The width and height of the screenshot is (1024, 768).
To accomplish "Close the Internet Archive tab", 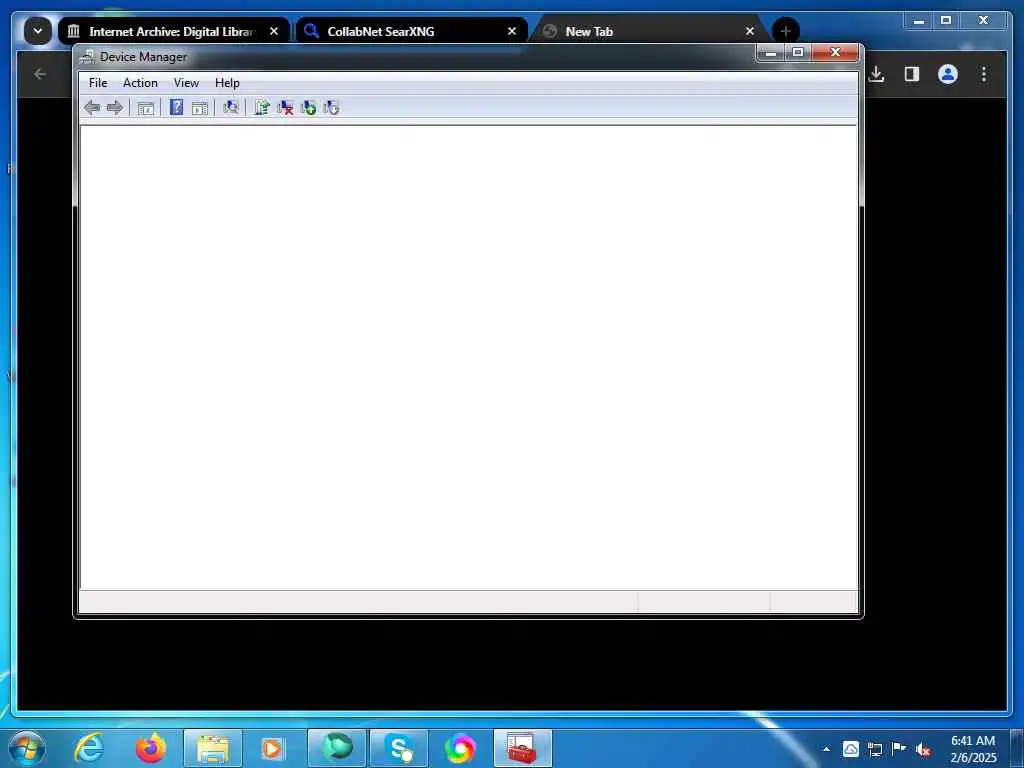I will 274,31.
